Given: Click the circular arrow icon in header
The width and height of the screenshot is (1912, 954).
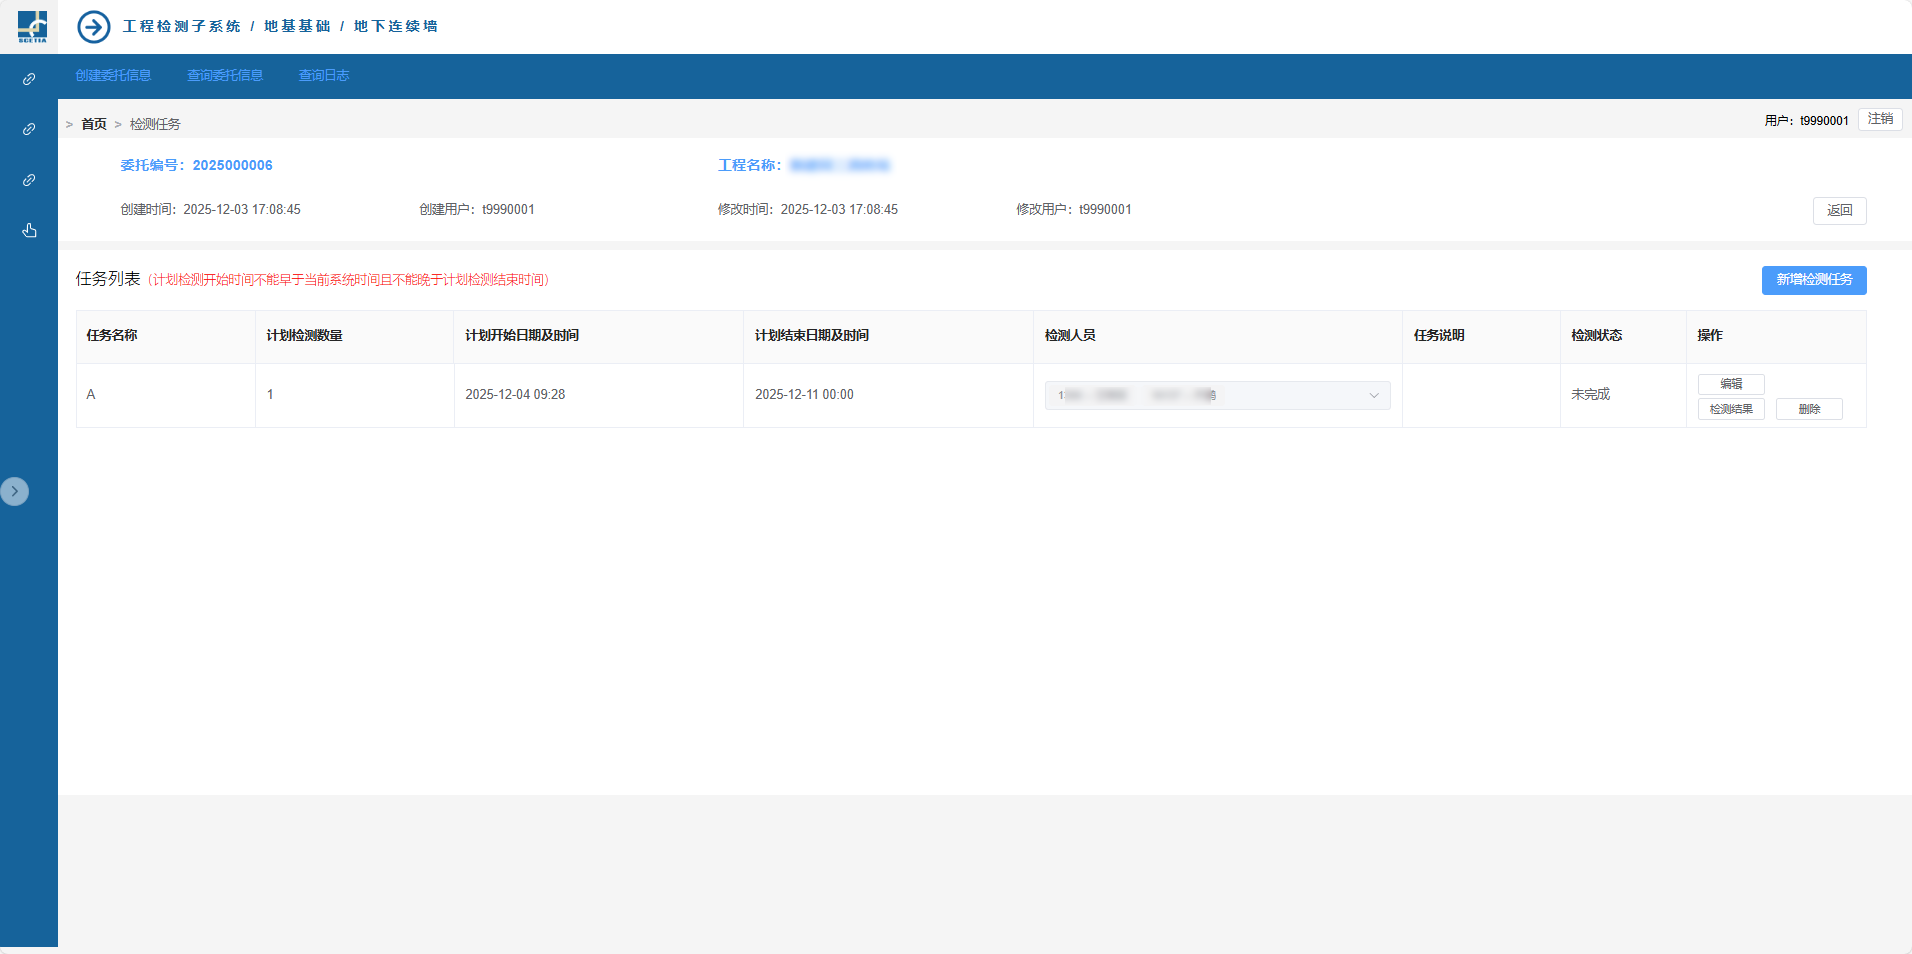Looking at the screenshot, I should click(94, 27).
